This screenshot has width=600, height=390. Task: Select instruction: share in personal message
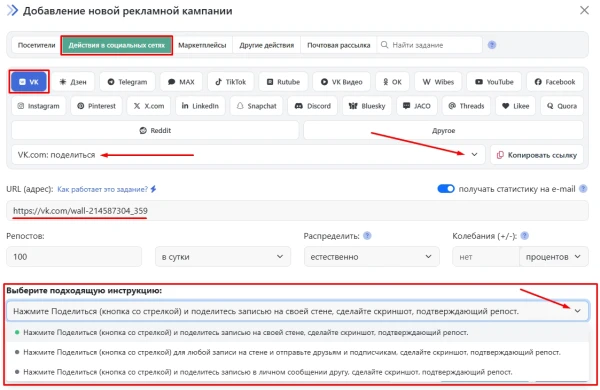(298, 372)
